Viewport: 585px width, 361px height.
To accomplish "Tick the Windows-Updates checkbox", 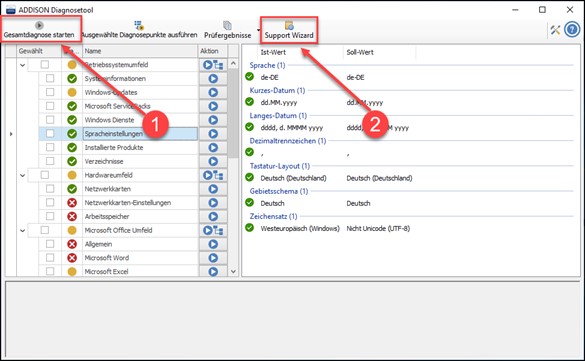I will 50,92.
